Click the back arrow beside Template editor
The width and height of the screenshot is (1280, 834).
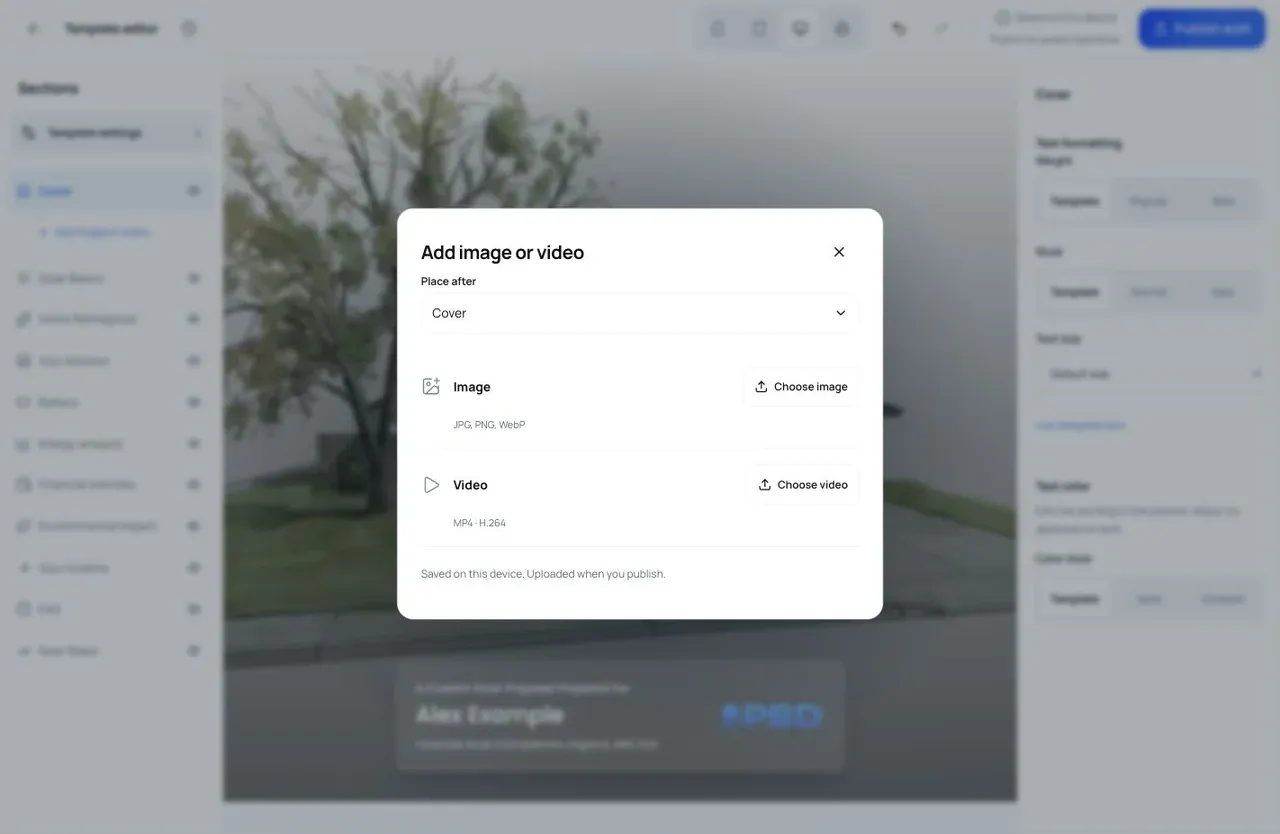(x=33, y=29)
